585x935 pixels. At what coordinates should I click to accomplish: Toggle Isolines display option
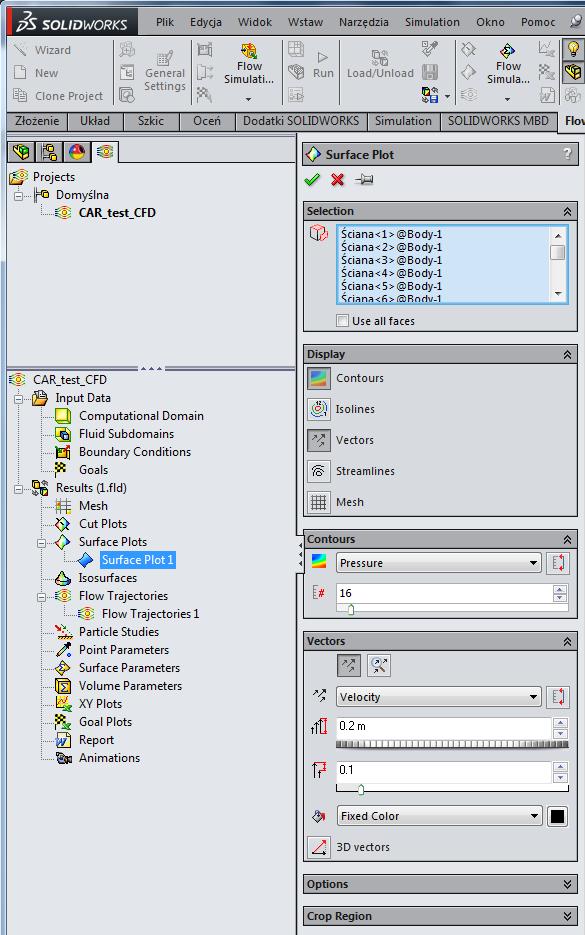point(318,410)
